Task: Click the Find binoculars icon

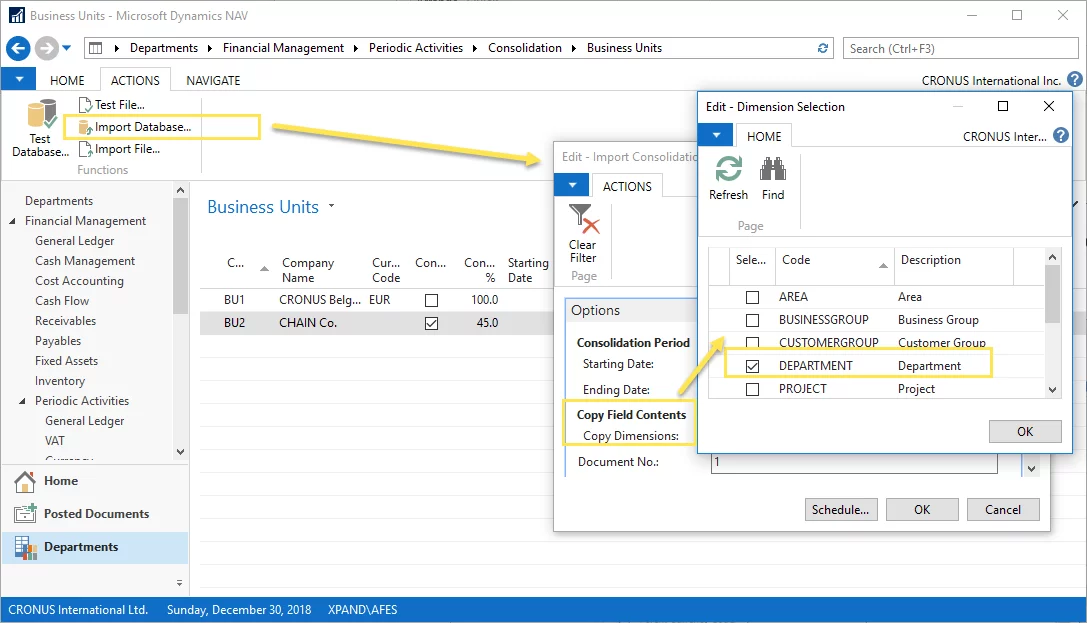Action: pos(772,170)
